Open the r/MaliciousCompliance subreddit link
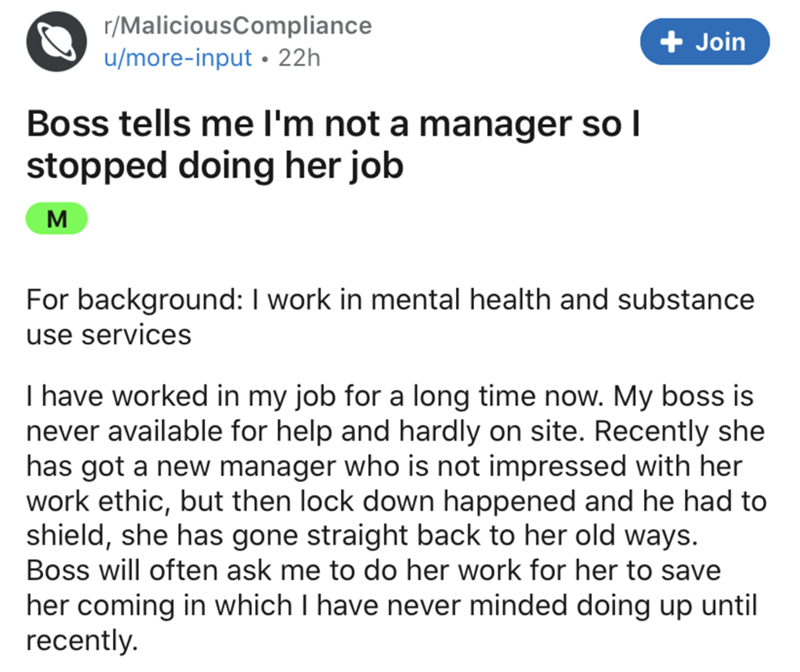 tap(237, 25)
